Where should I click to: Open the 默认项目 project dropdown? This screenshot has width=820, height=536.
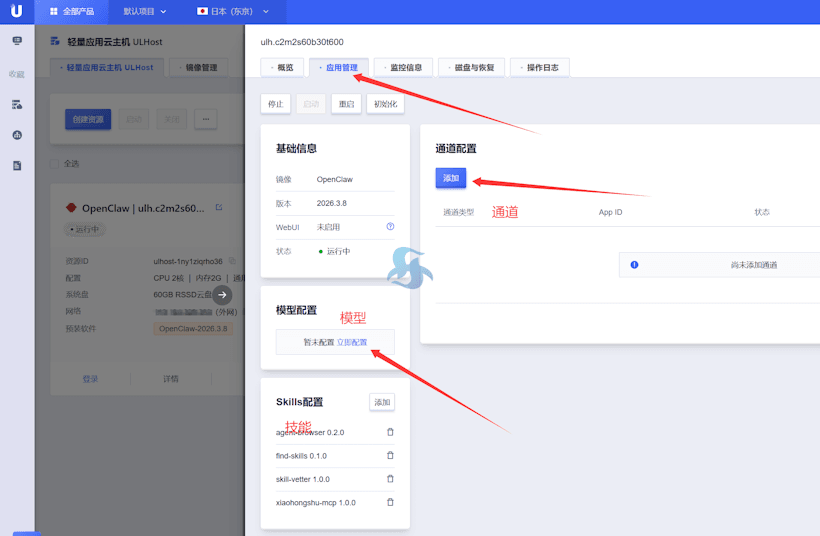tap(145, 12)
